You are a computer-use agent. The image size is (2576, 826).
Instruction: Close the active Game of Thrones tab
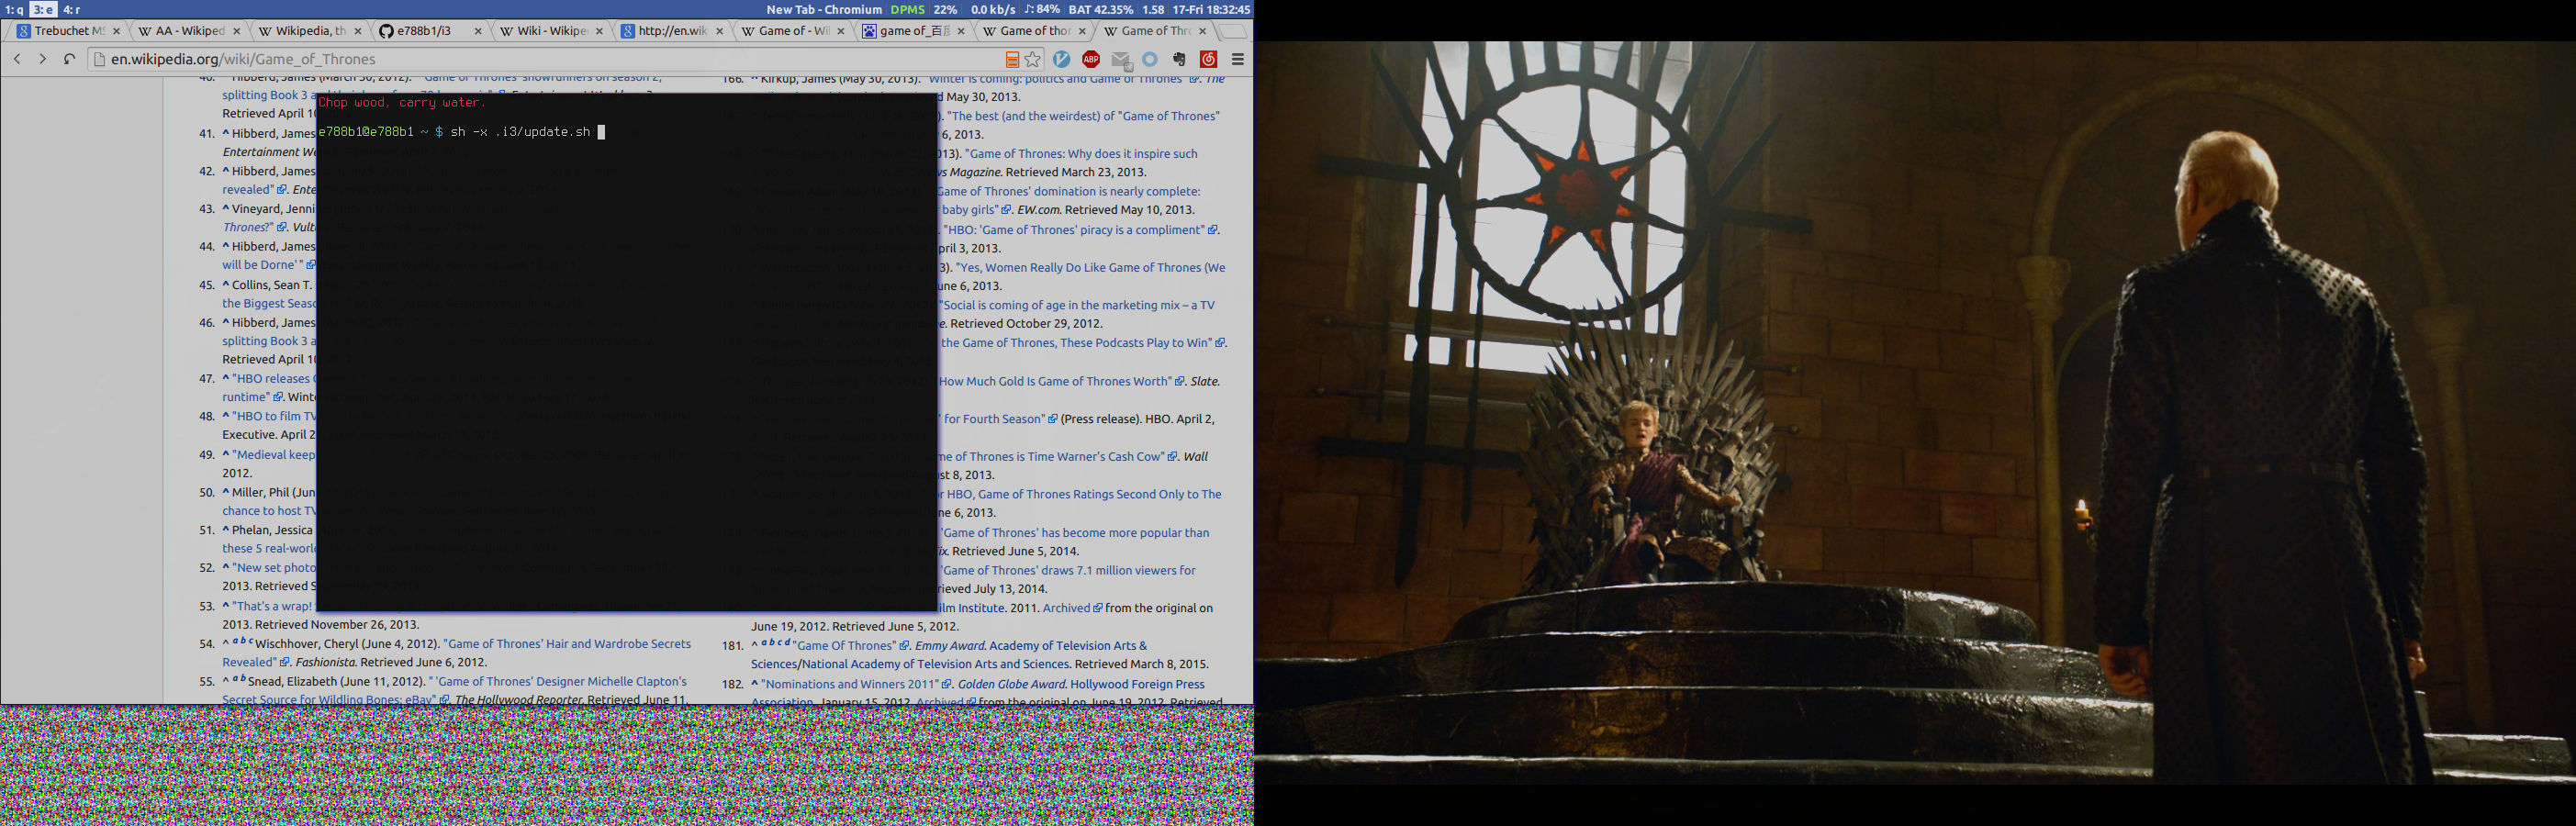click(1202, 31)
